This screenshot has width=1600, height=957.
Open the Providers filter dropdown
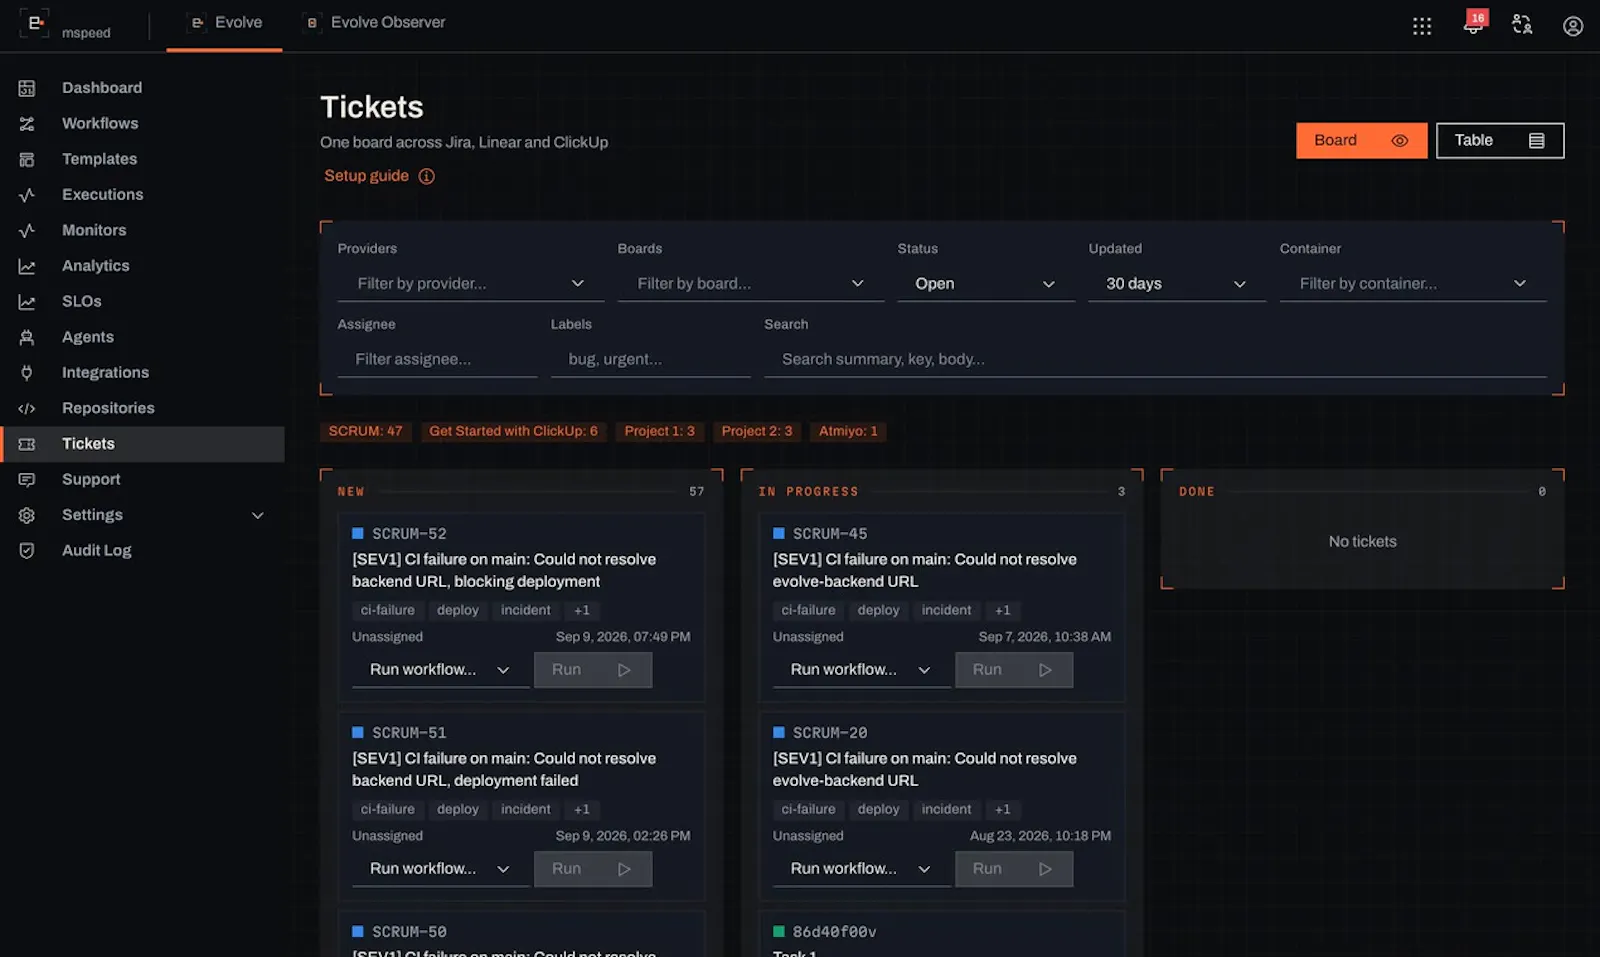[471, 284]
